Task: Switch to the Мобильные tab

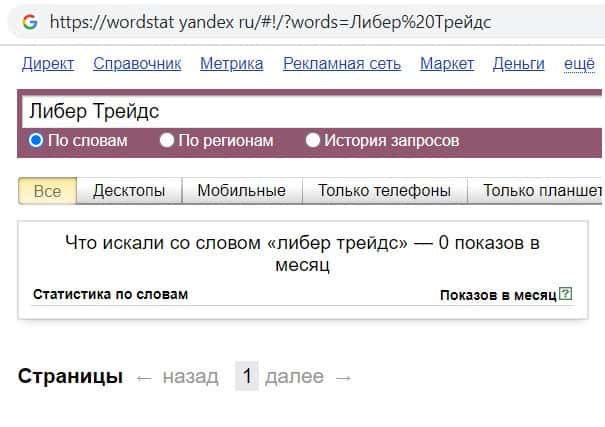Action: coord(242,191)
